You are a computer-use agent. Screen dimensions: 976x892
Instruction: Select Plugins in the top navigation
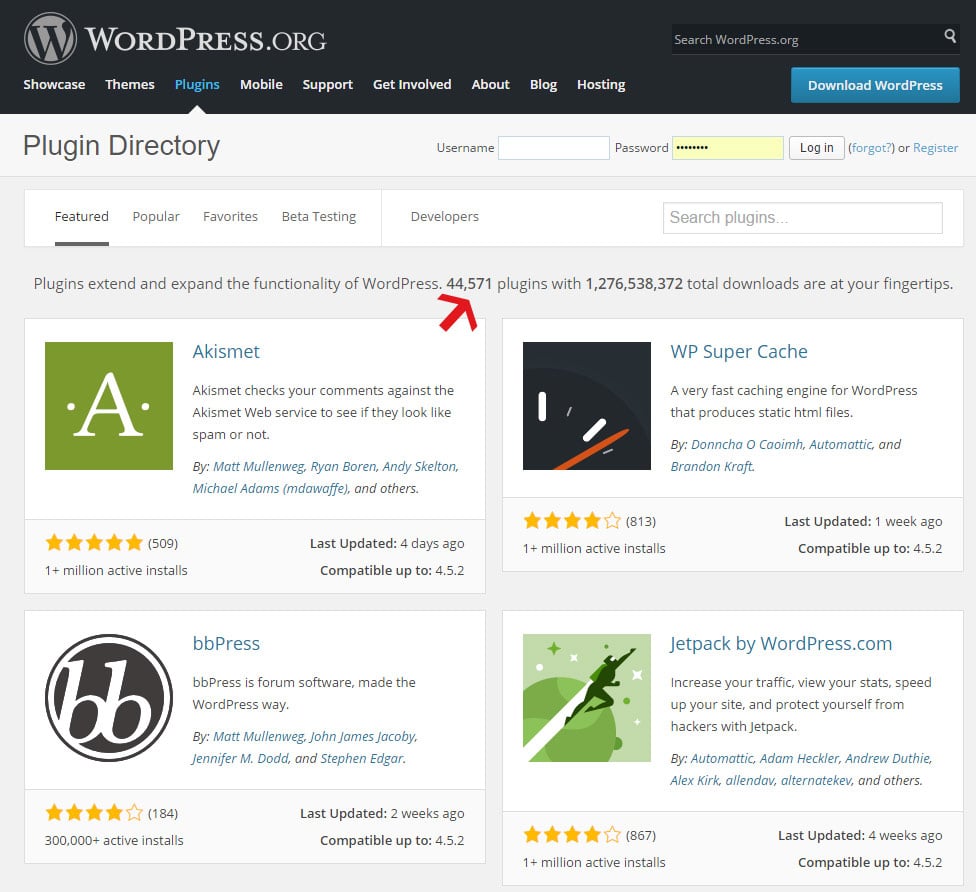(x=197, y=85)
